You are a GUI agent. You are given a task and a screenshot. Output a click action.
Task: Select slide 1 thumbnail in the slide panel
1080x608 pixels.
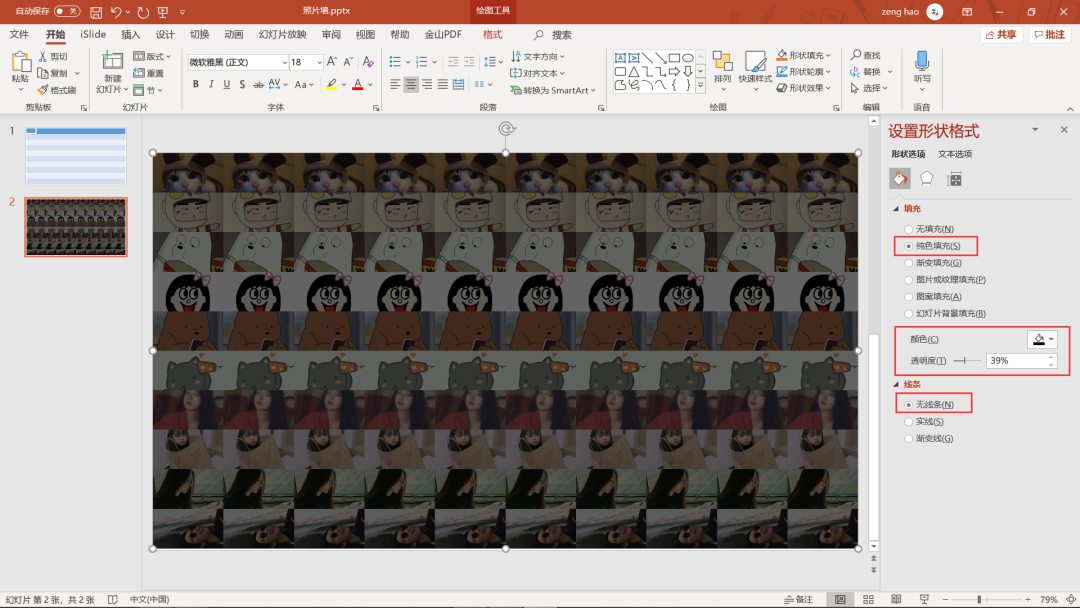click(x=76, y=156)
